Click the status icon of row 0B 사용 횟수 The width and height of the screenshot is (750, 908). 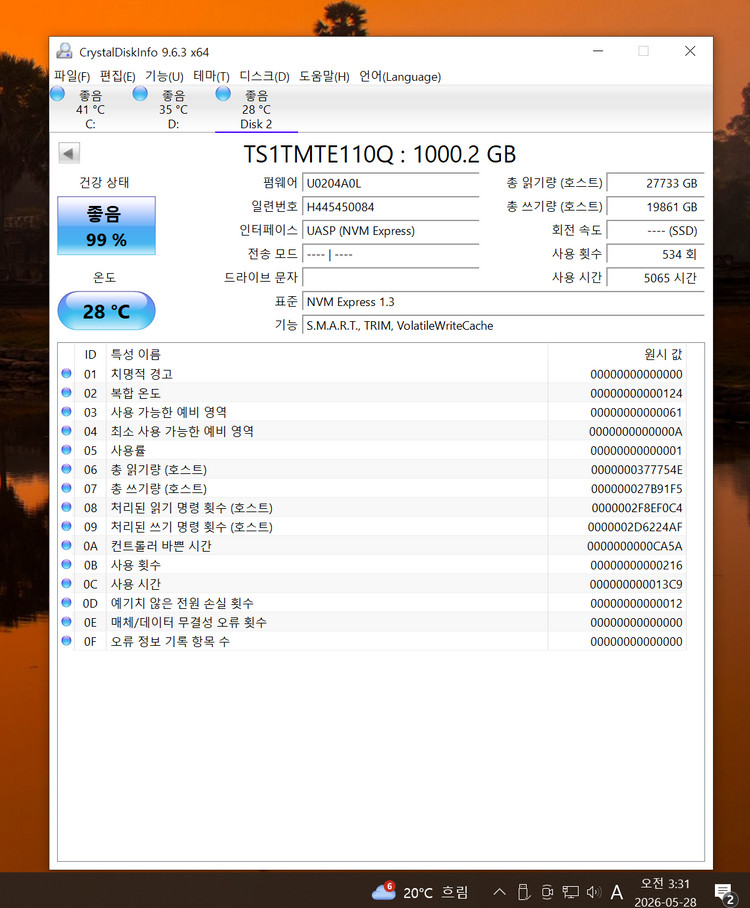click(67, 565)
